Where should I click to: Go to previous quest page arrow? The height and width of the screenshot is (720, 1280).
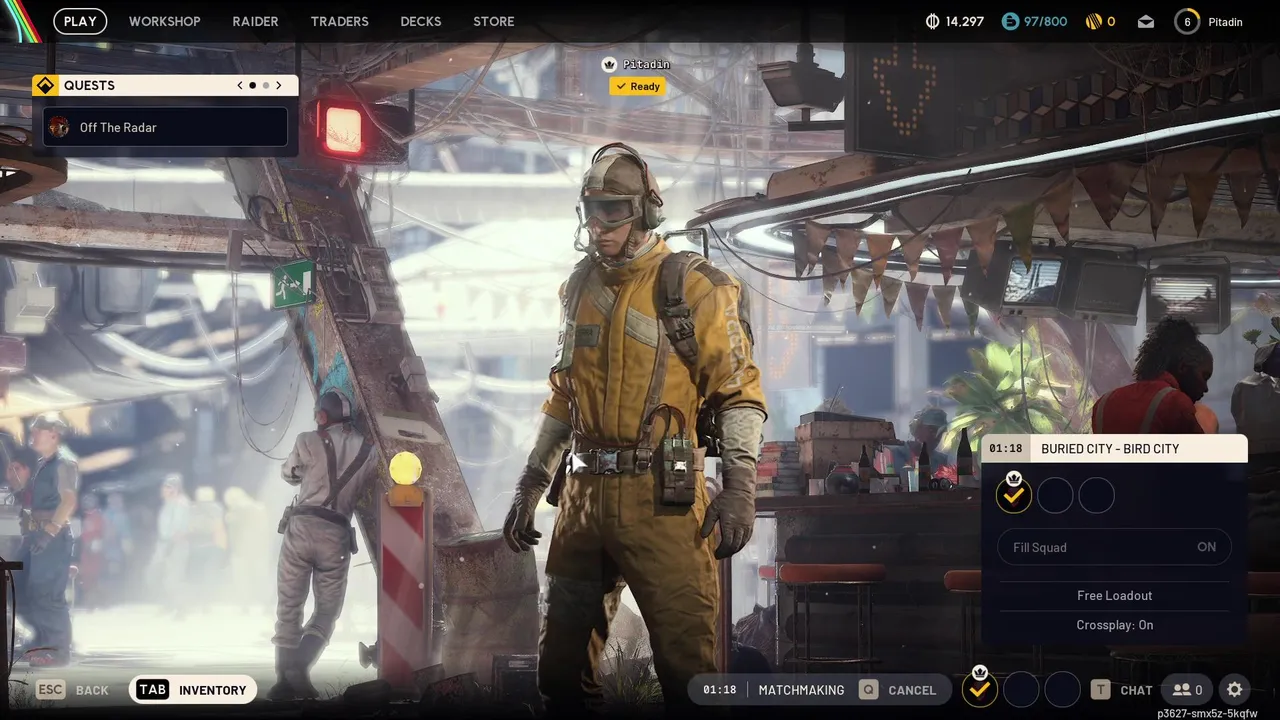pyautogui.click(x=240, y=86)
